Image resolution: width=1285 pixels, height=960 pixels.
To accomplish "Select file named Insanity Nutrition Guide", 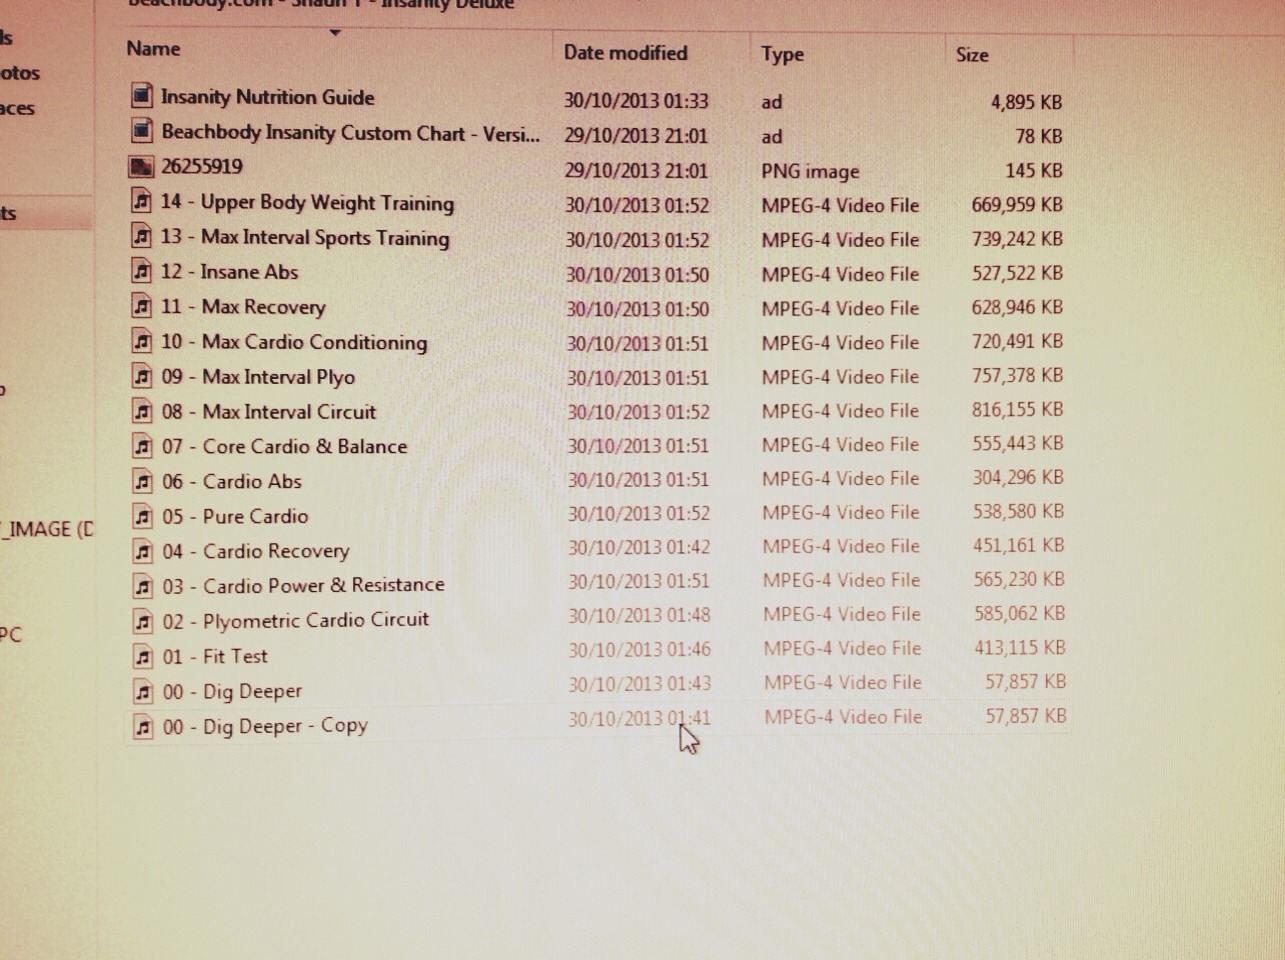I will [x=268, y=97].
